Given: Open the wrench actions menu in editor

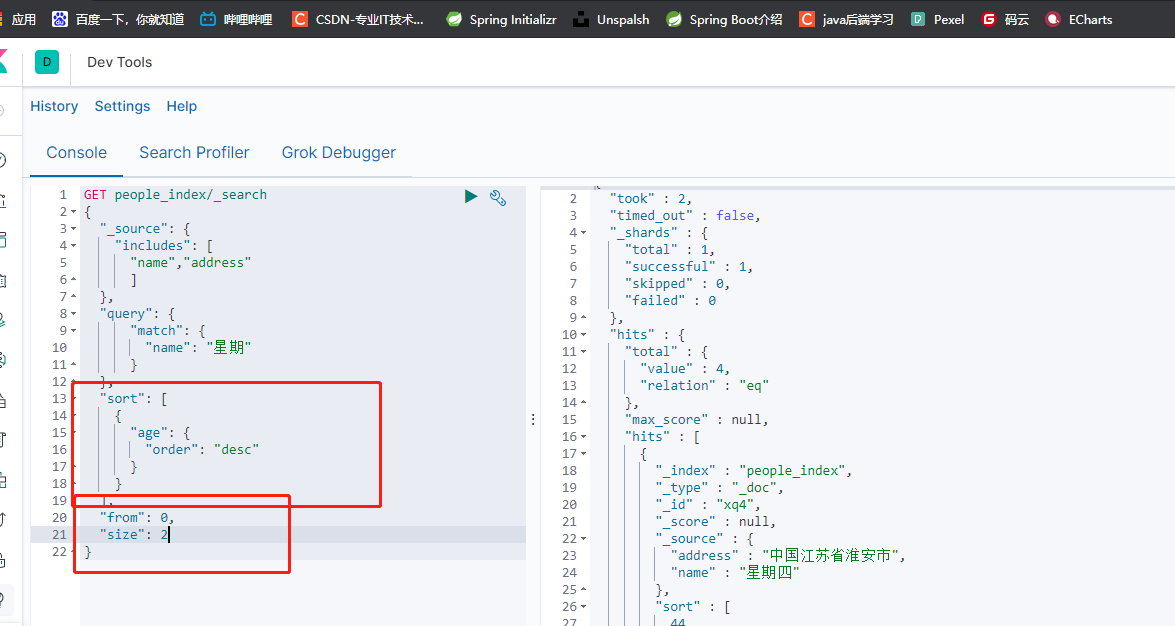Looking at the screenshot, I should [498, 198].
